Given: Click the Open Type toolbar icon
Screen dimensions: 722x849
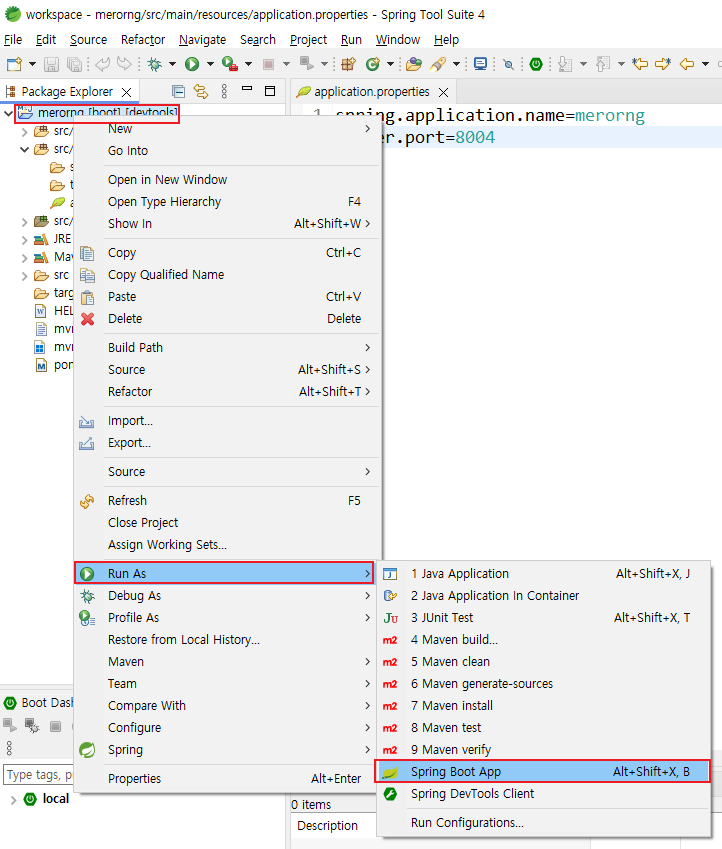Looking at the screenshot, I should (x=414, y=64).
